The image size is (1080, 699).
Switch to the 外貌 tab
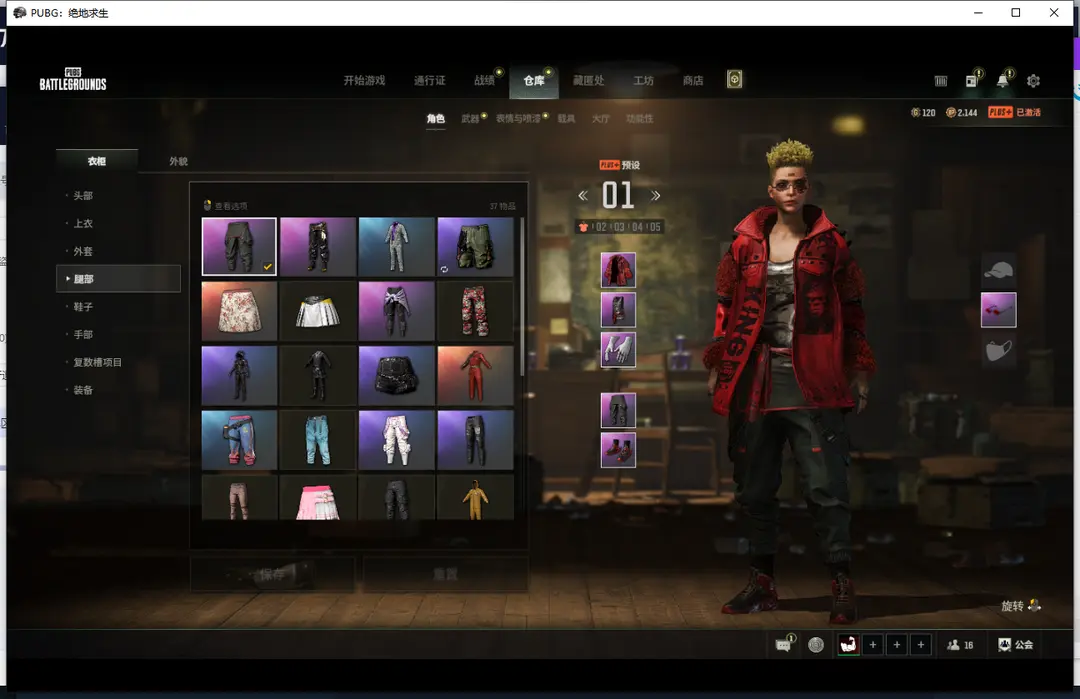click(x=178, y=161)
